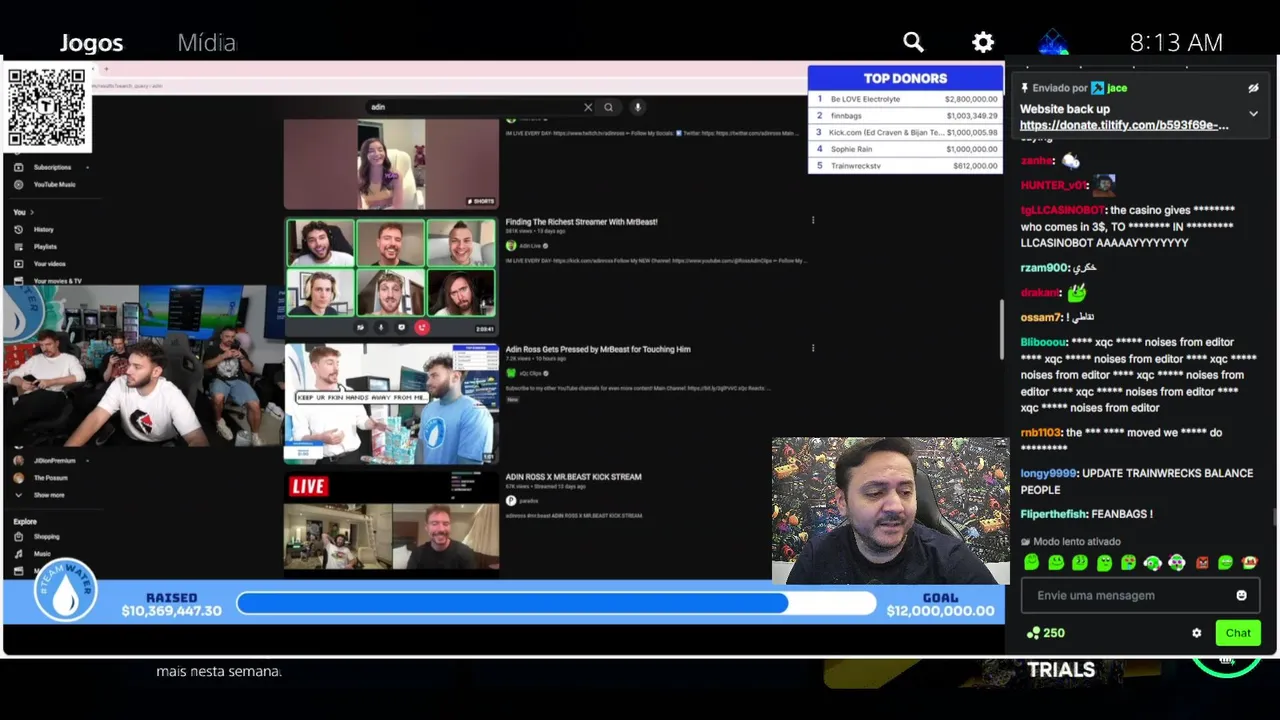Click the YouTube page vertical scrollbar

click(1001, 329)
